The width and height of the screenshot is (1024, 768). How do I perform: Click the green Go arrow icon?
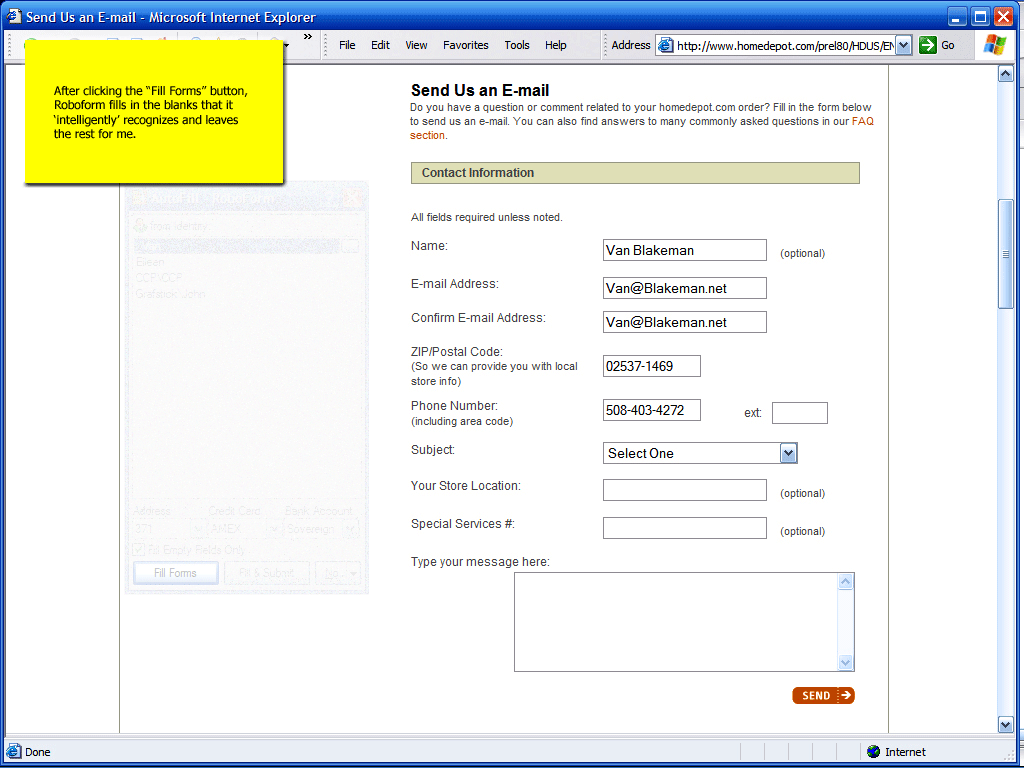coord(928,45)
